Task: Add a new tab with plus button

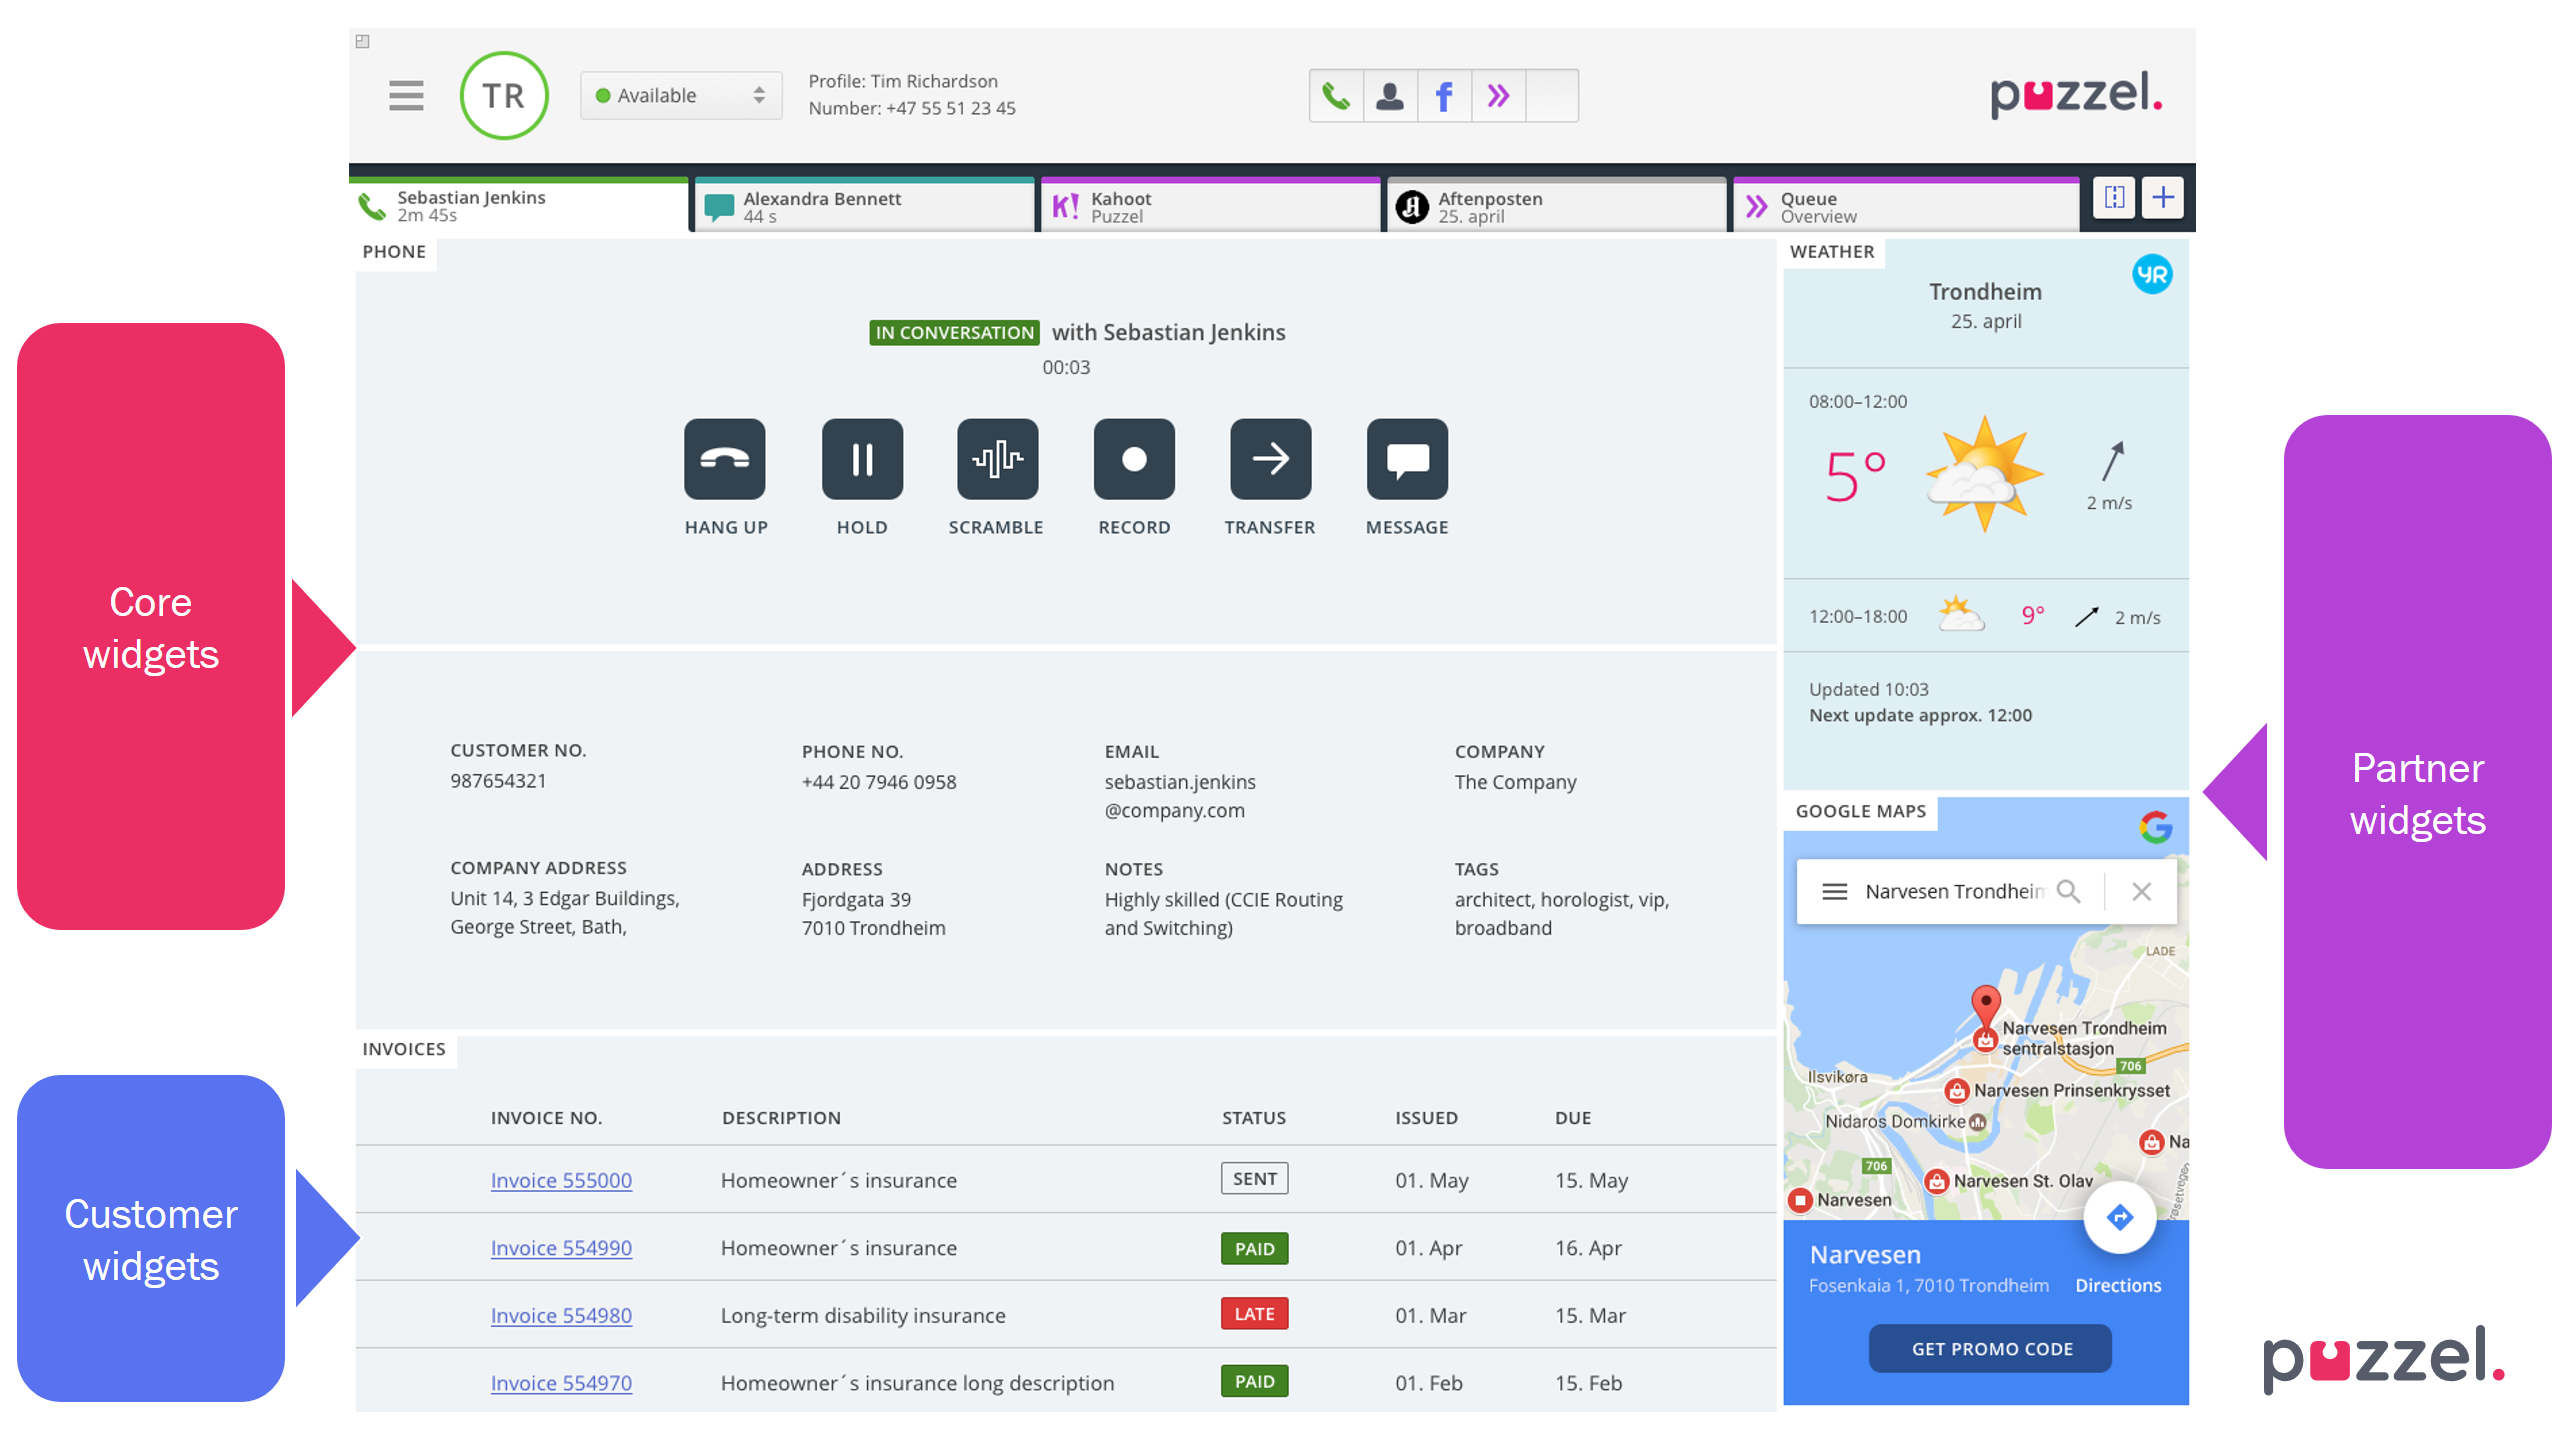Action: pos(2162,197)
